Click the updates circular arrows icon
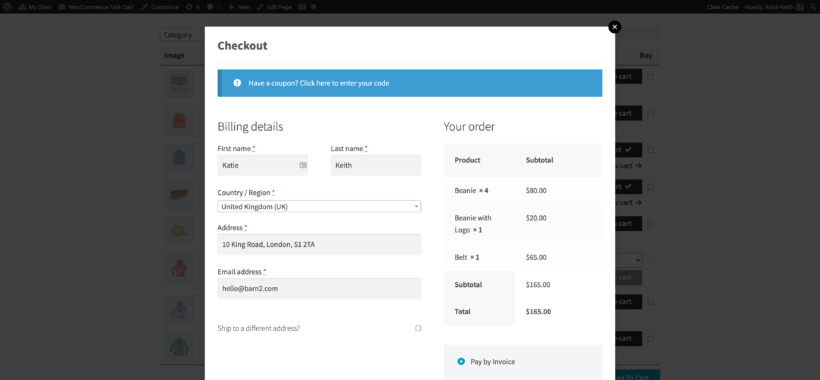Screen dimensions: 820x380 click(189, 7)
